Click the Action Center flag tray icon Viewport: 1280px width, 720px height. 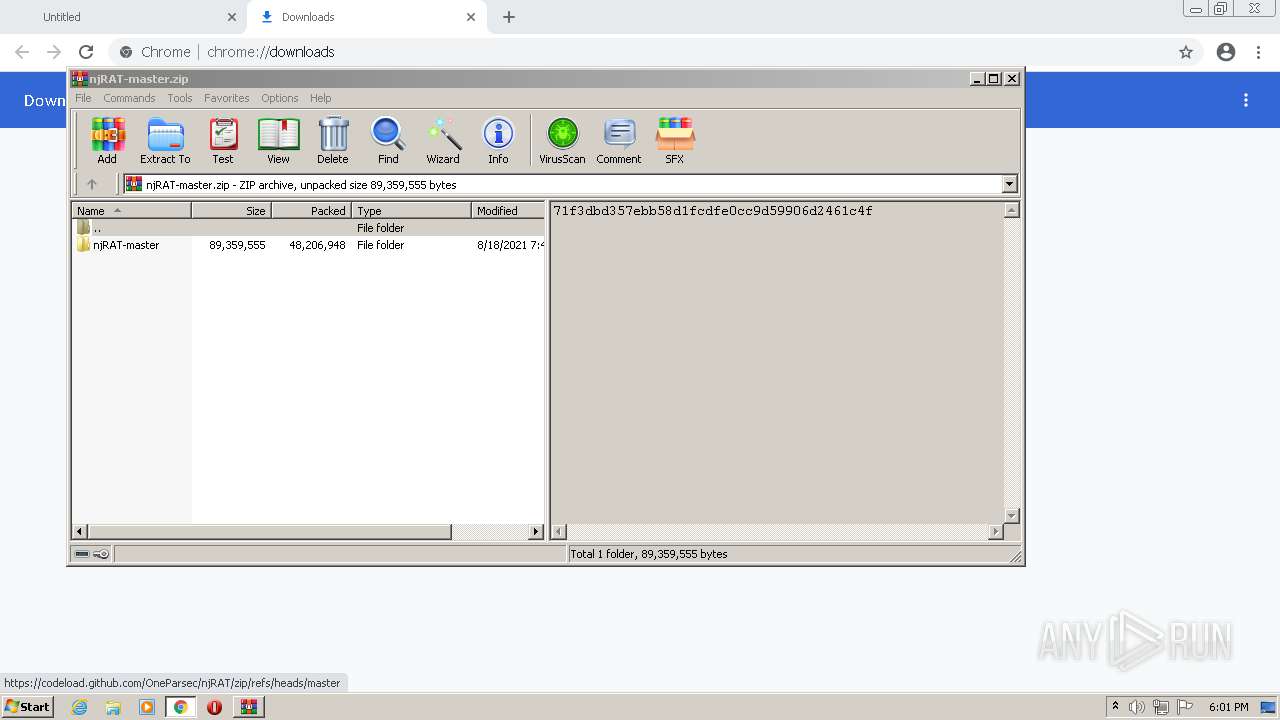click(1184, 707)
